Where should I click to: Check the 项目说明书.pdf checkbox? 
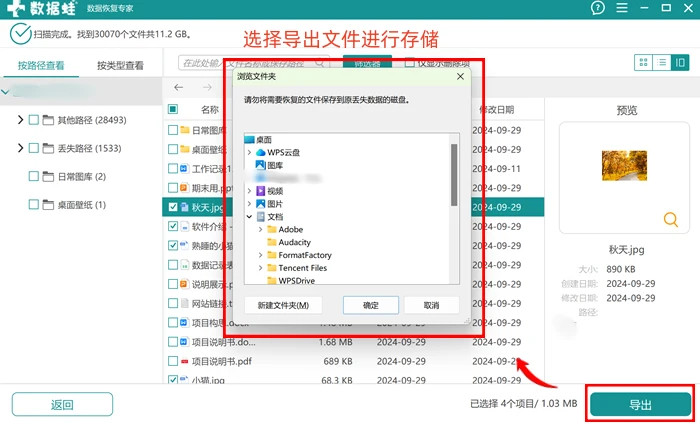pyautogui.click(x=173, y=361)
